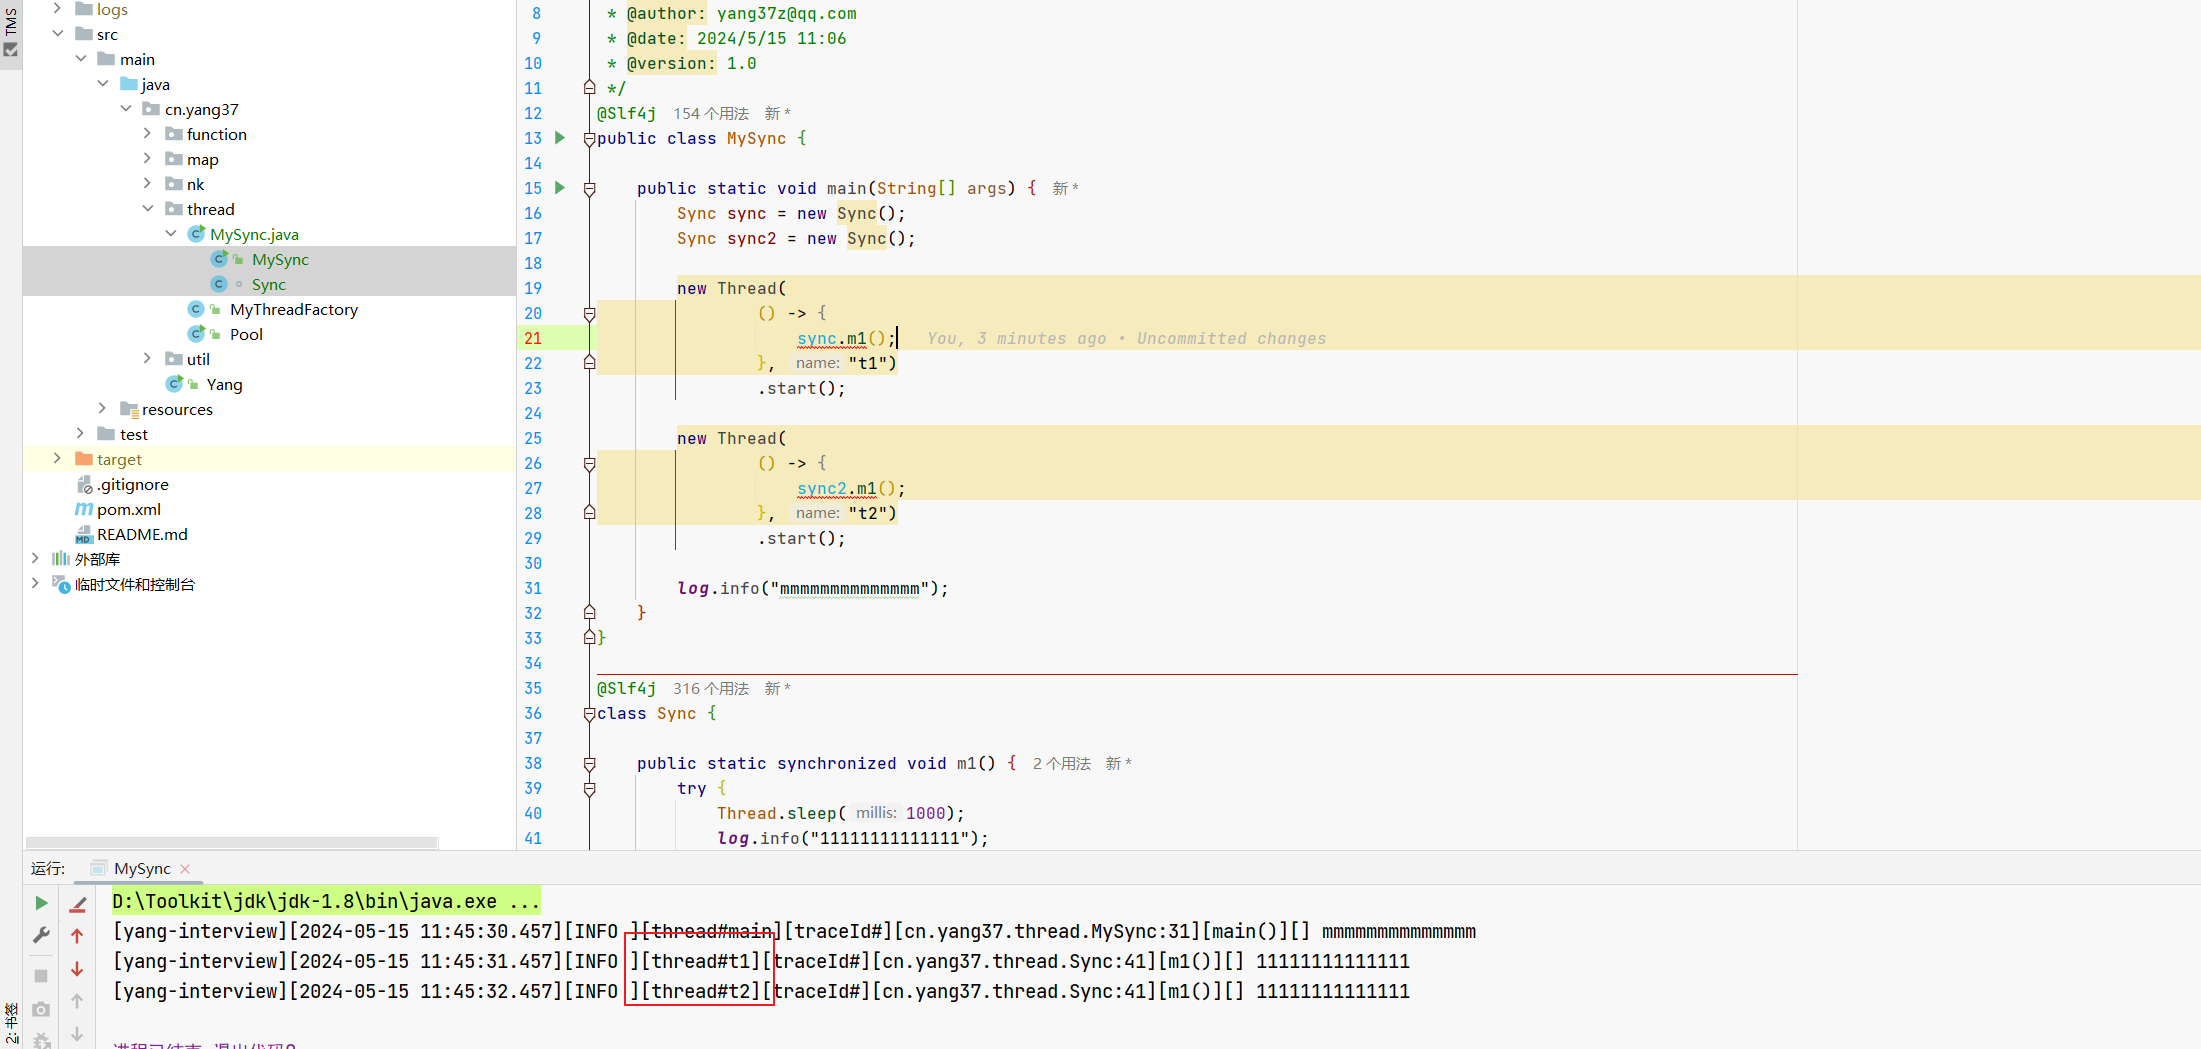Expand the target folder

pyautogui.click(x=58, y=458)
